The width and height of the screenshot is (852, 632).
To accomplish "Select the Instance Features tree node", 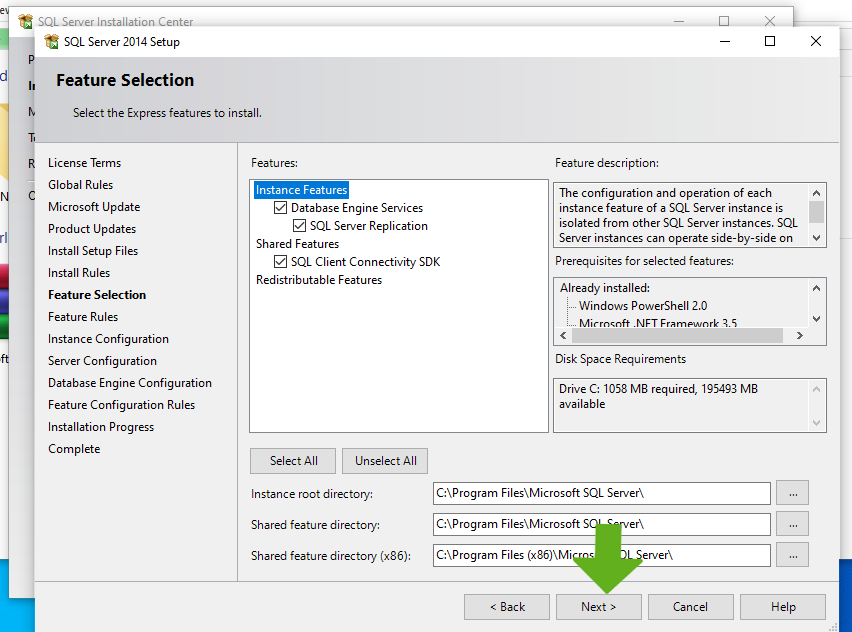I will (301, 190).
